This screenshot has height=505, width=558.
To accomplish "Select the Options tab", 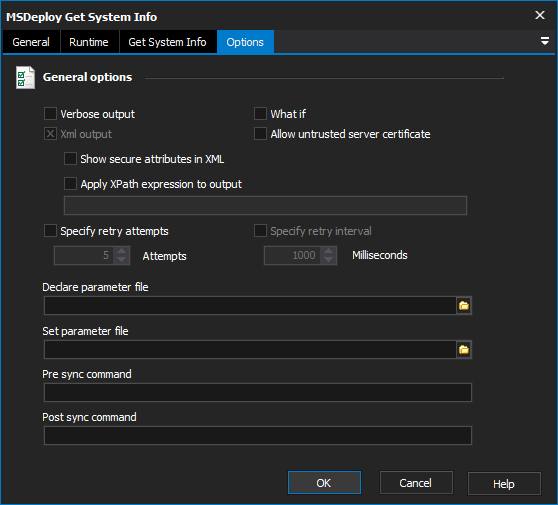I will [245, 42].
